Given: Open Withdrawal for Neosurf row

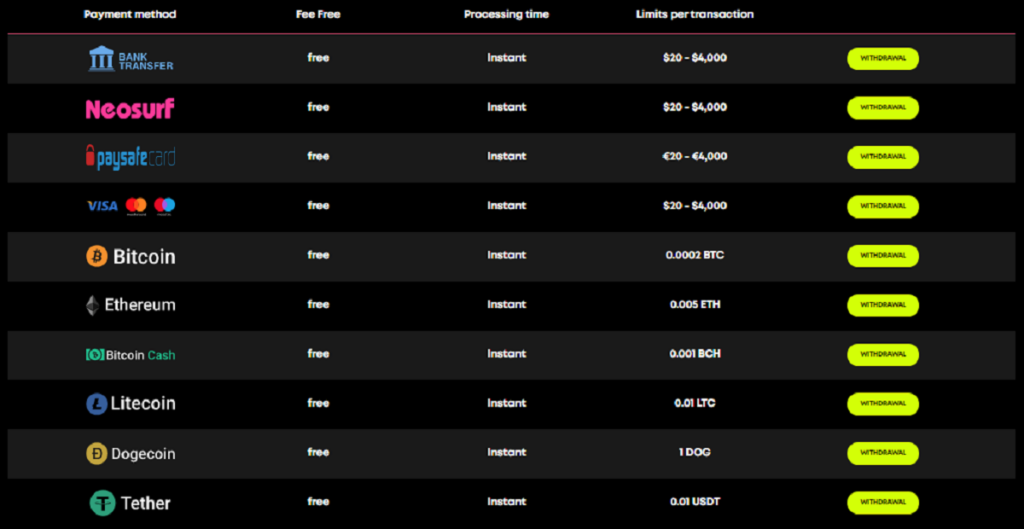Looking at the screenshot, I should [x=883, y=108].
